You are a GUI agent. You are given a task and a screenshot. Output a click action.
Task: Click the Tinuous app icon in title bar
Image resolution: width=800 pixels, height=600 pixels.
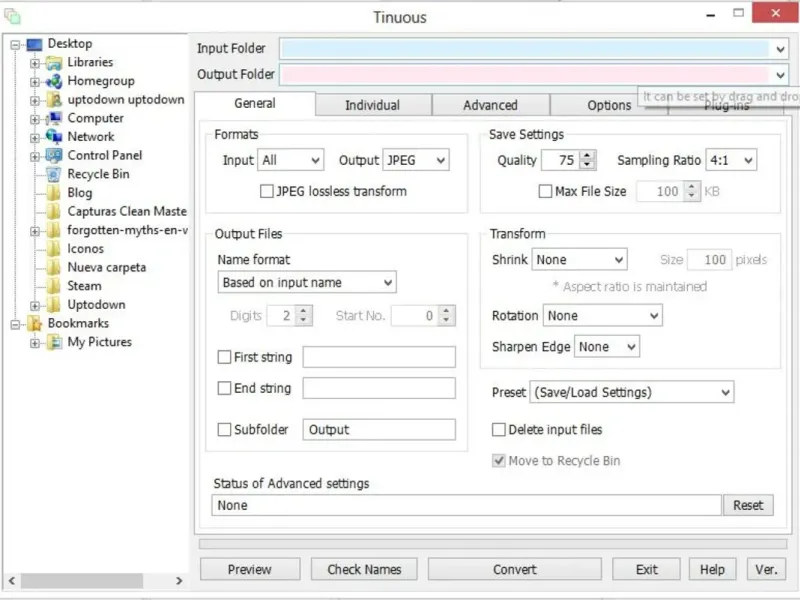(x=12, y=16)
